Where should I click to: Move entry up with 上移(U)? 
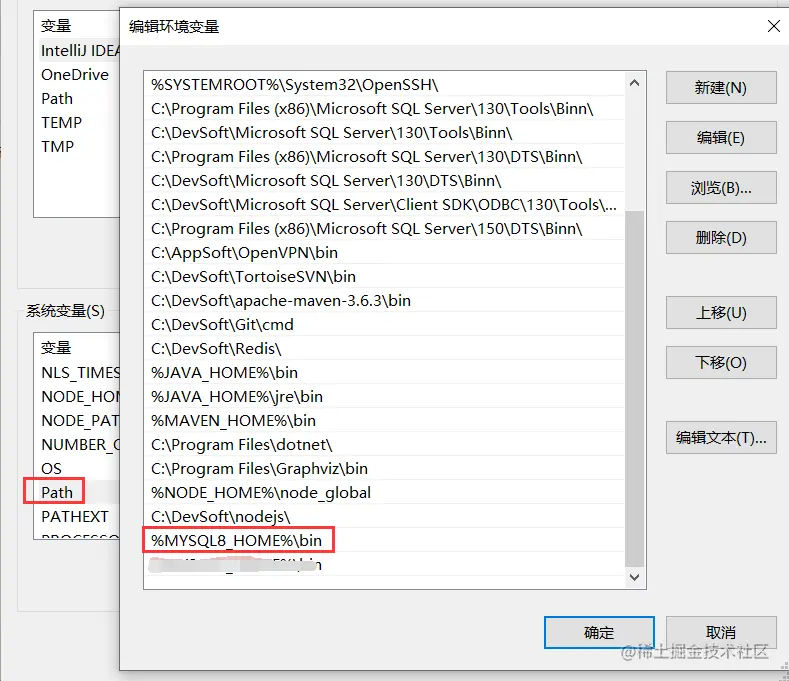tap(721, 313)
